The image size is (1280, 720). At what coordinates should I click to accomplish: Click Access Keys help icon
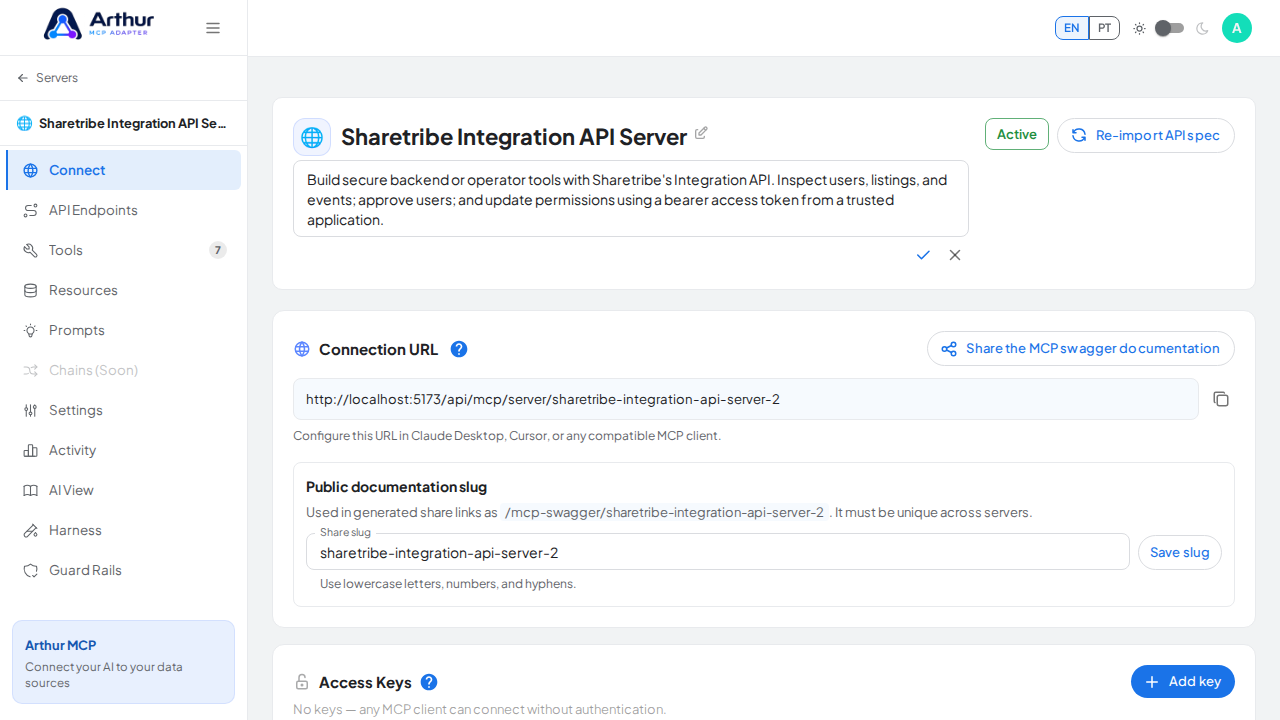click(429, 682)
